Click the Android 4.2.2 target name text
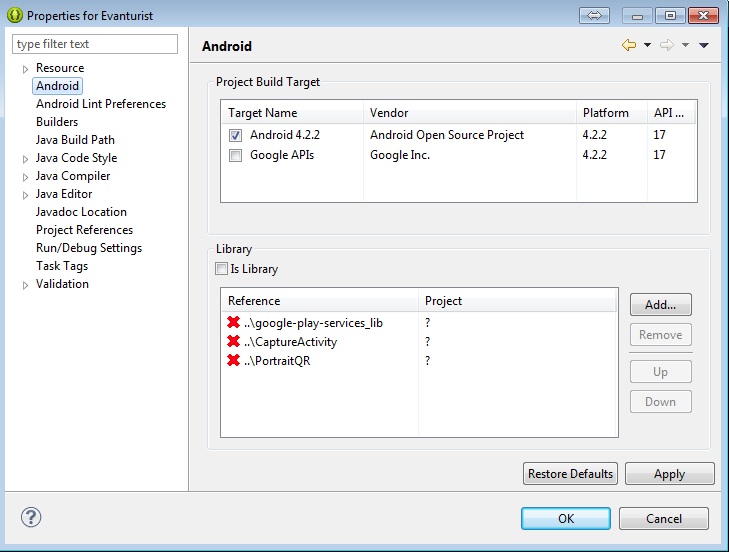729x552 pixels. (285, 135)
